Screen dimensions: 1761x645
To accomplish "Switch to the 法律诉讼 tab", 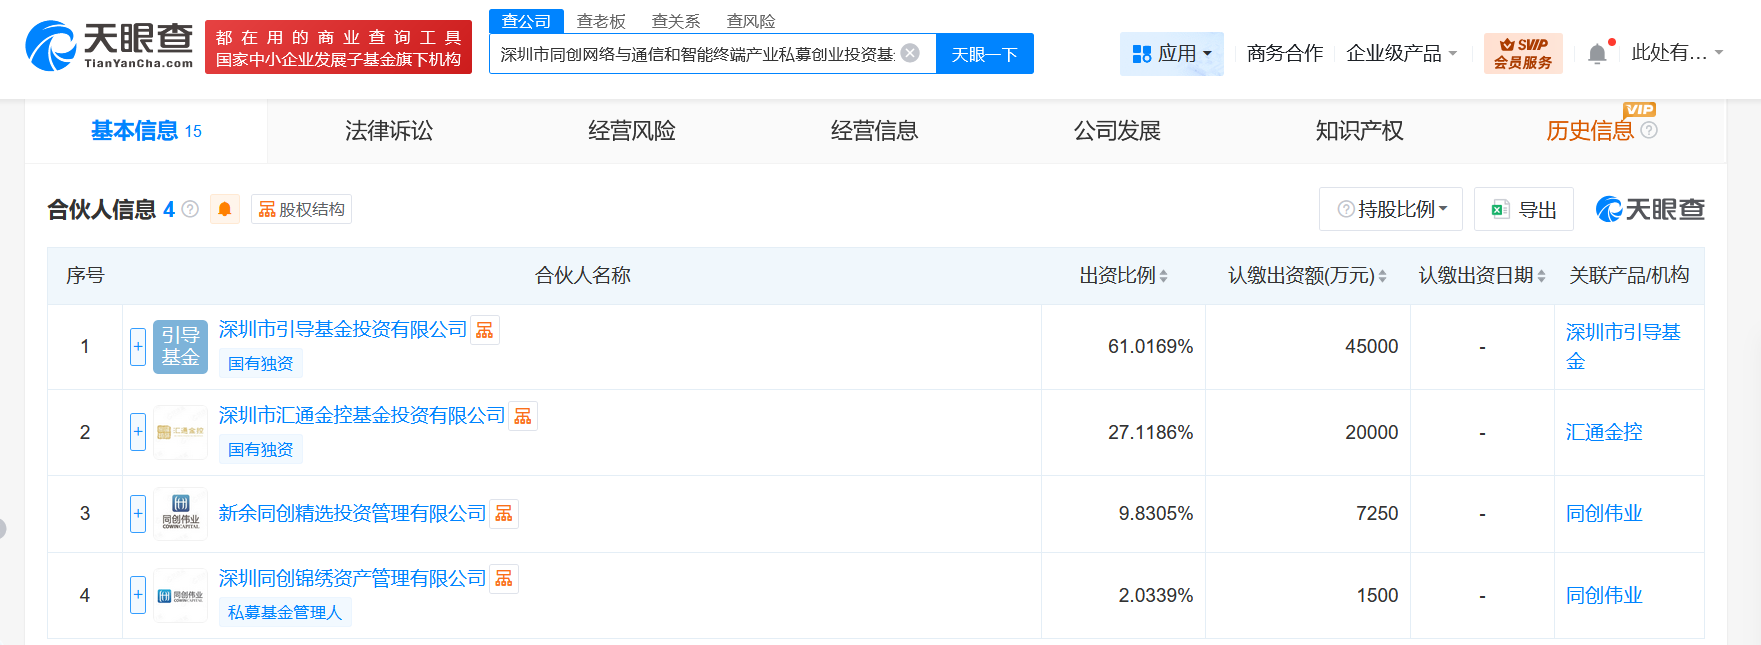I will (389, 131).
